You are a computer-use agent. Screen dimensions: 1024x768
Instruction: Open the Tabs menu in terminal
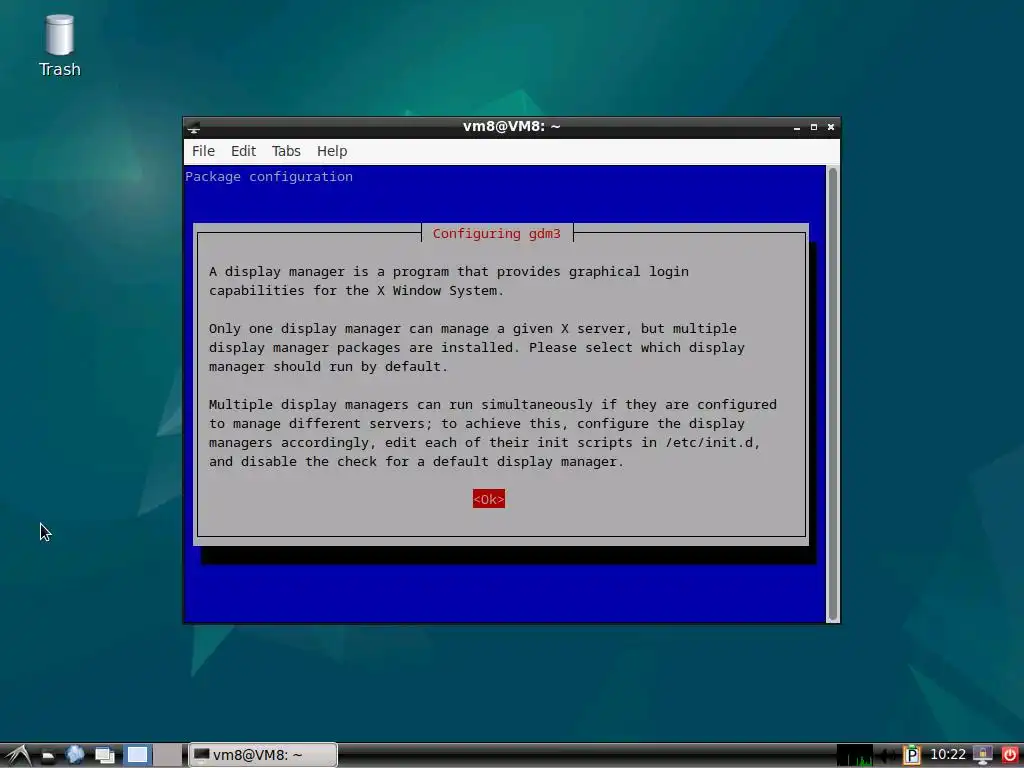coord(286,151)
